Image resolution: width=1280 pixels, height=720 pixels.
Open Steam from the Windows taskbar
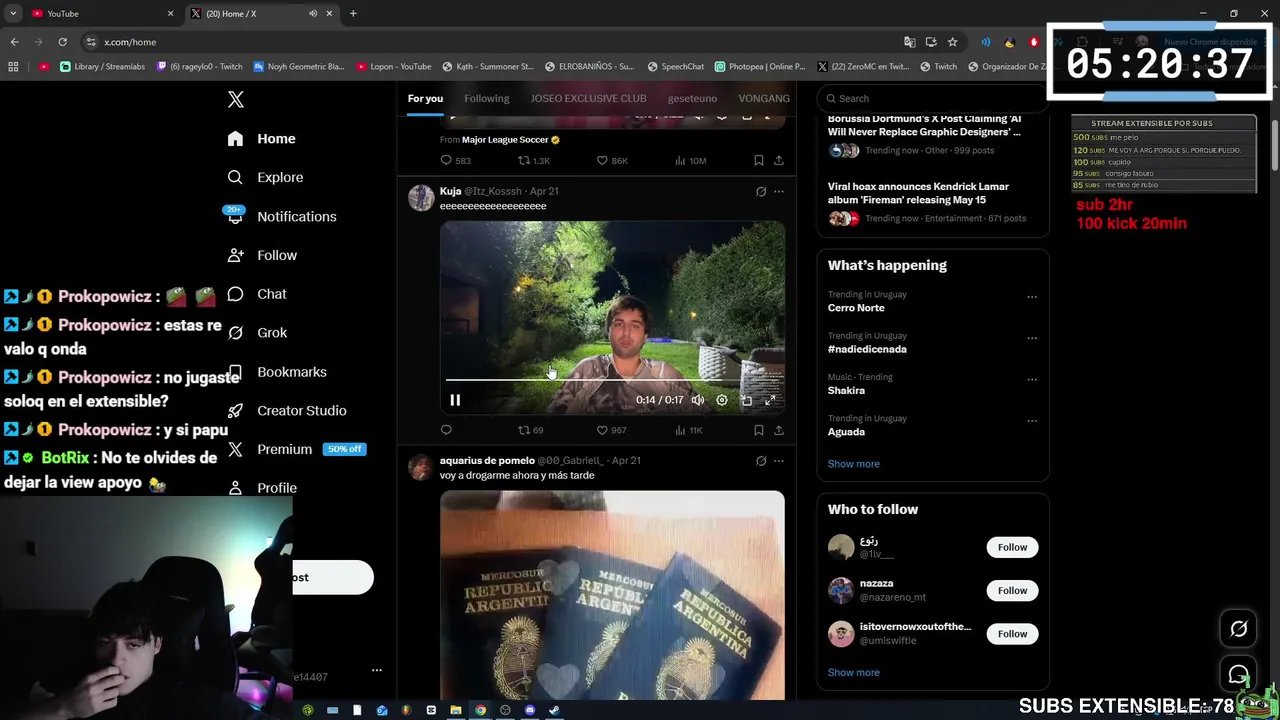click(554, 710)
